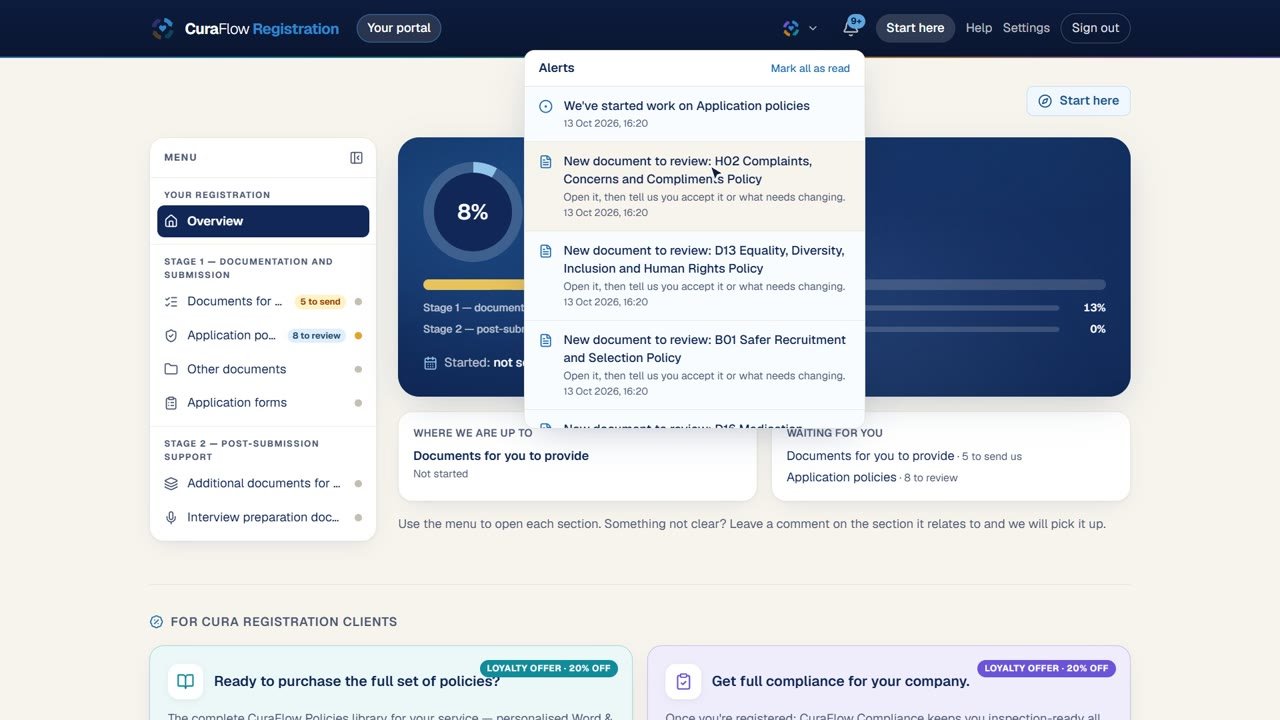Open the Help link
This screenshot has height=720, width=1280.
(979, 28)
